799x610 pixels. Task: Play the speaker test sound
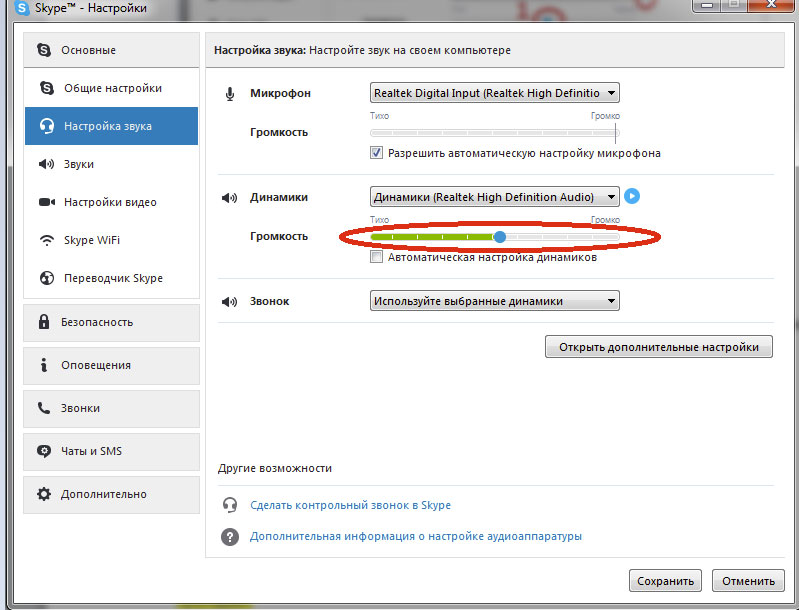pyautogui.click(x=632, y=196)
